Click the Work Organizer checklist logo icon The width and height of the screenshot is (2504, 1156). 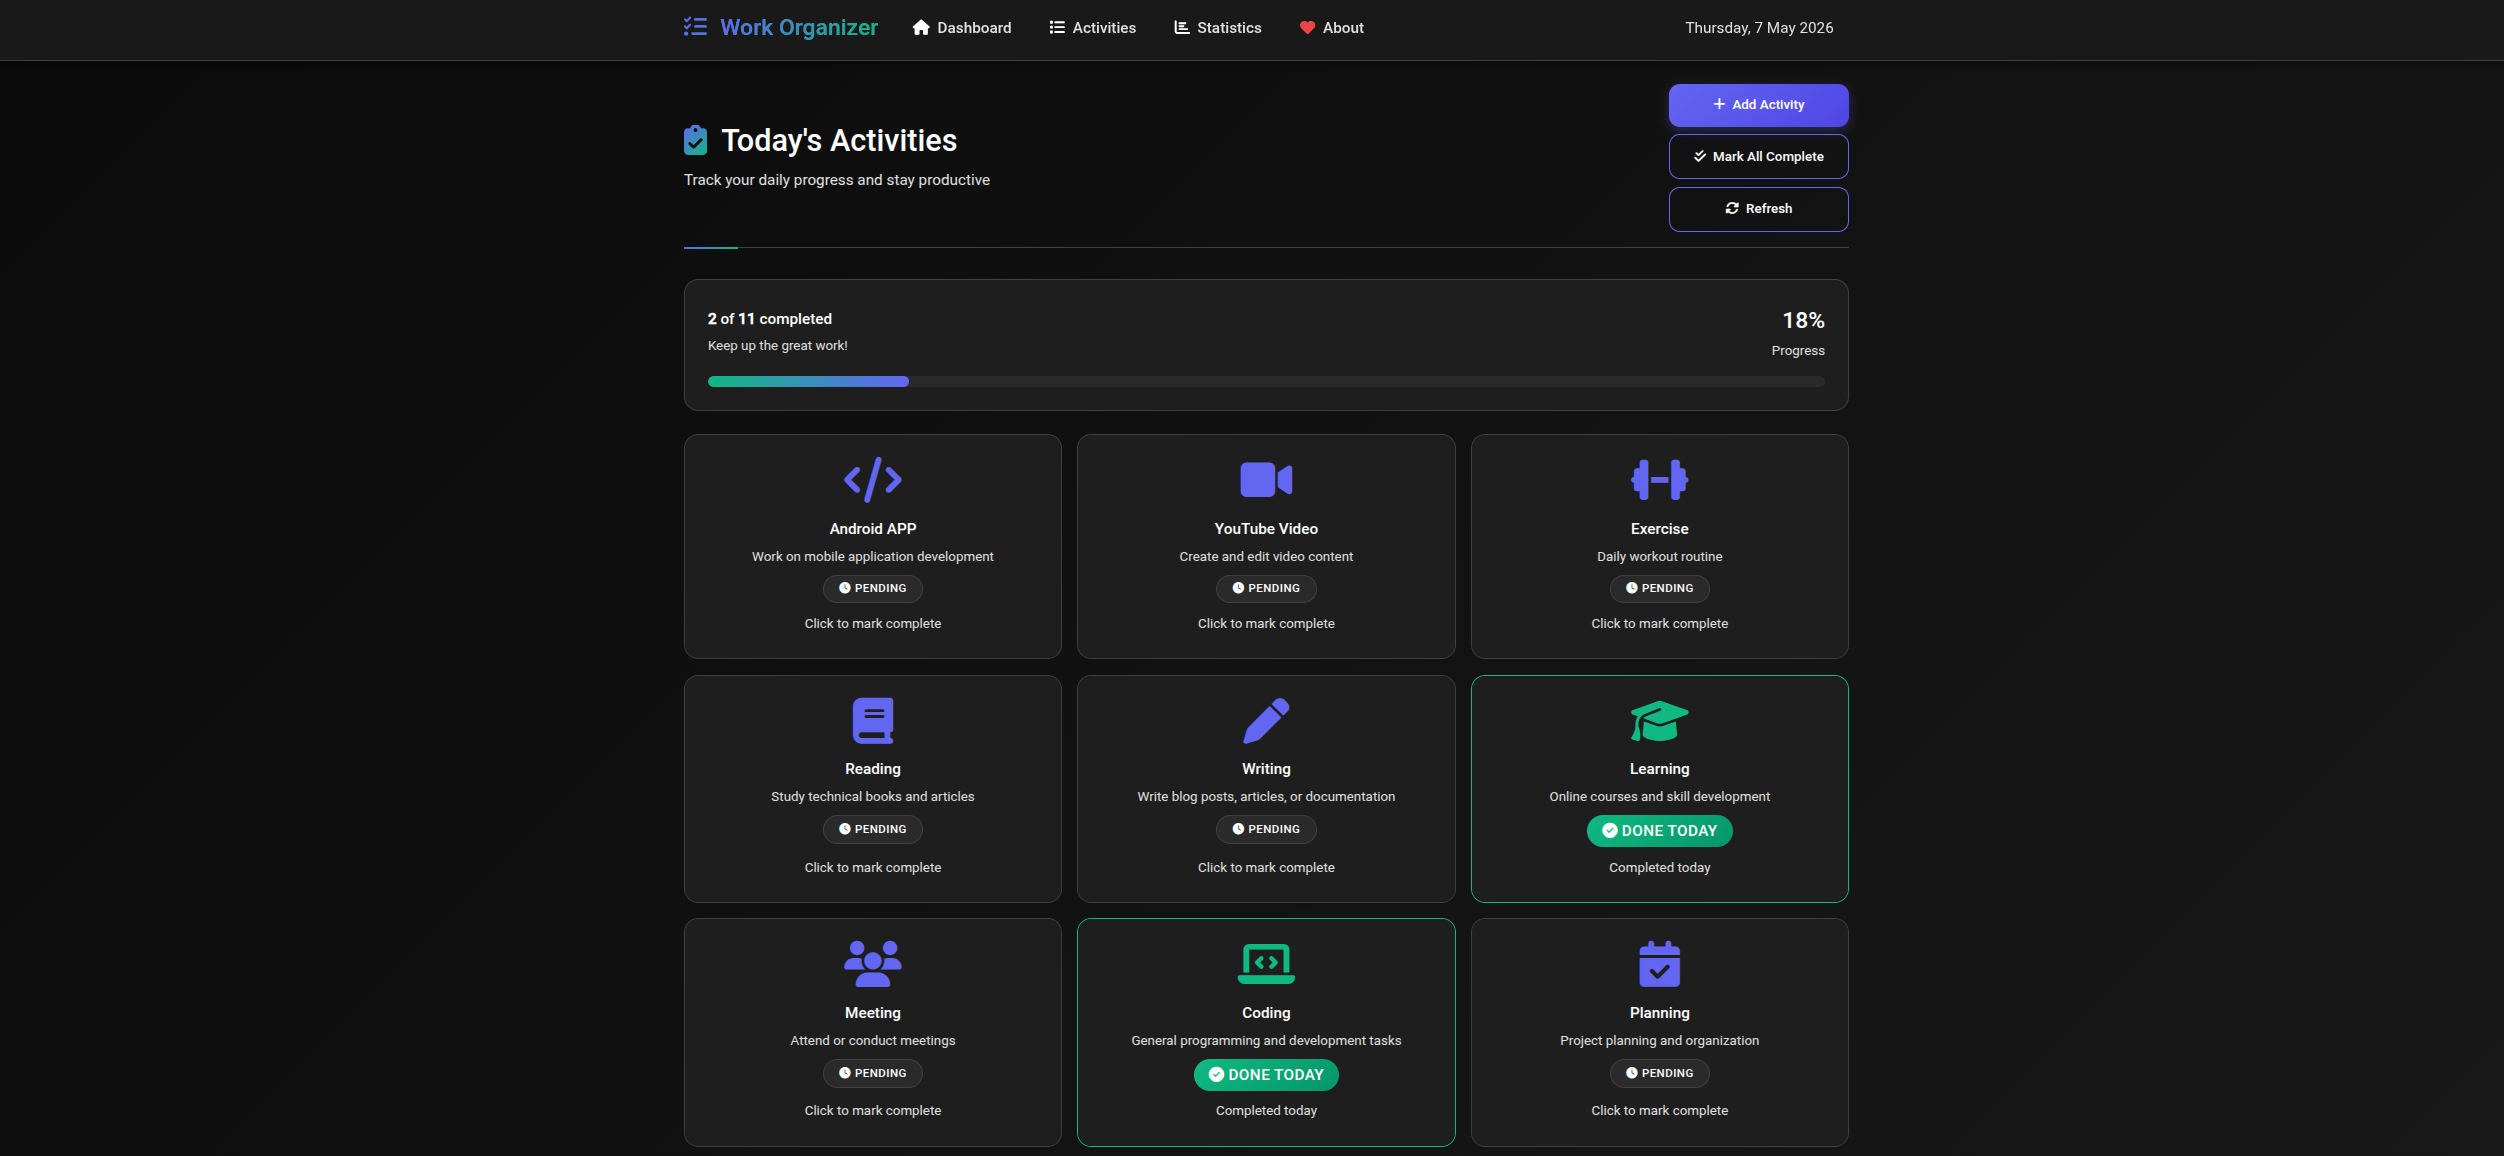point(695,27)
